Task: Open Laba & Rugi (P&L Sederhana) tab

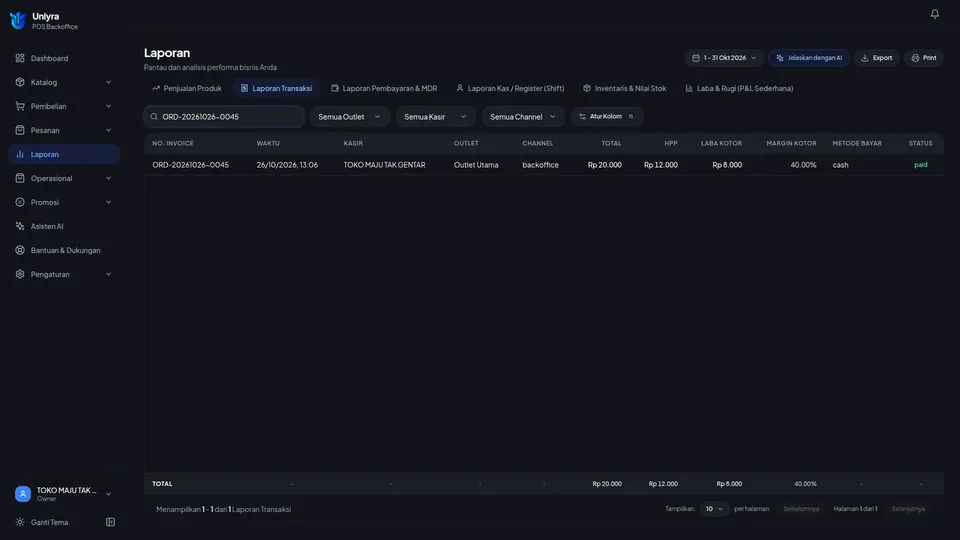Action: click(x=739, y=88)
